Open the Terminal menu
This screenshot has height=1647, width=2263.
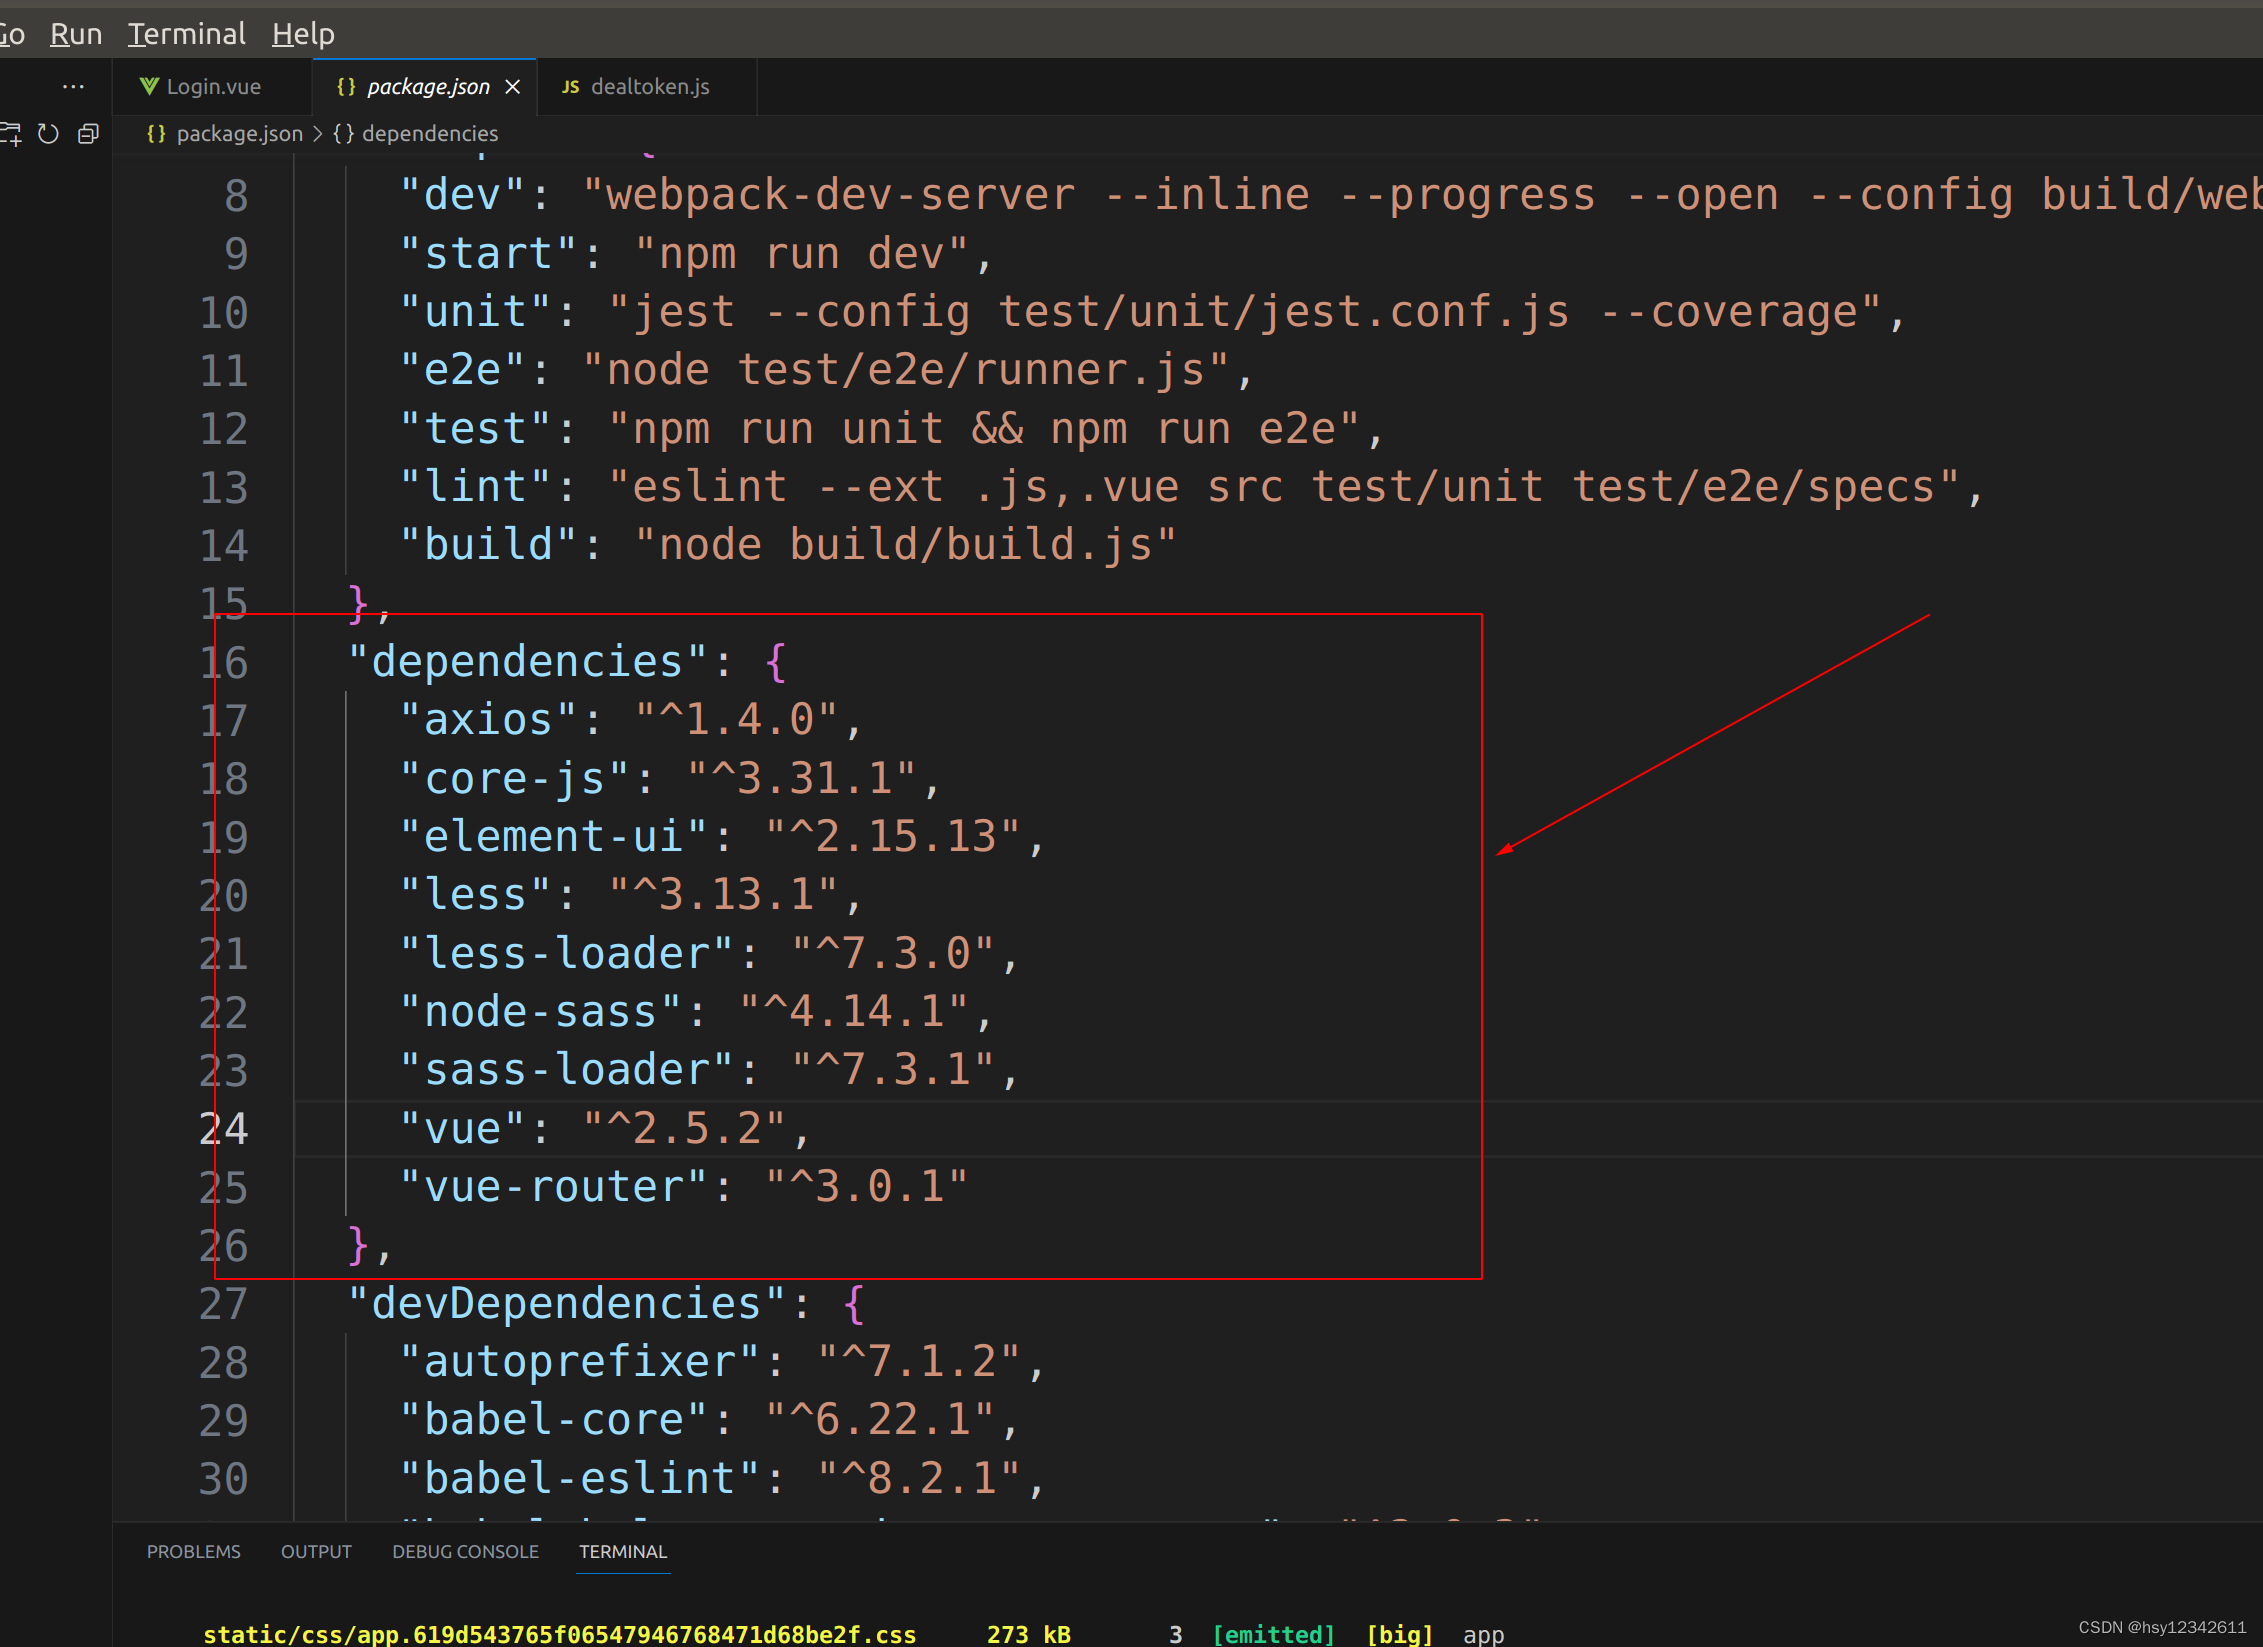coord(186,34)
